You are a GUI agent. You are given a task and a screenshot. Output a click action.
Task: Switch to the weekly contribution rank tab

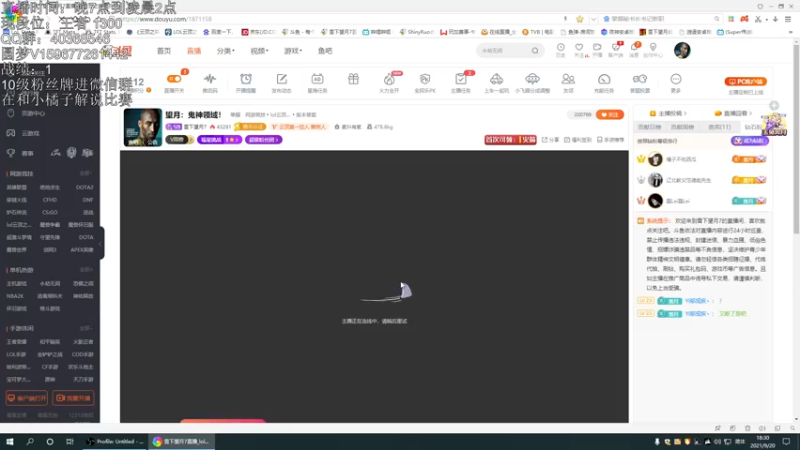[683, 127]
